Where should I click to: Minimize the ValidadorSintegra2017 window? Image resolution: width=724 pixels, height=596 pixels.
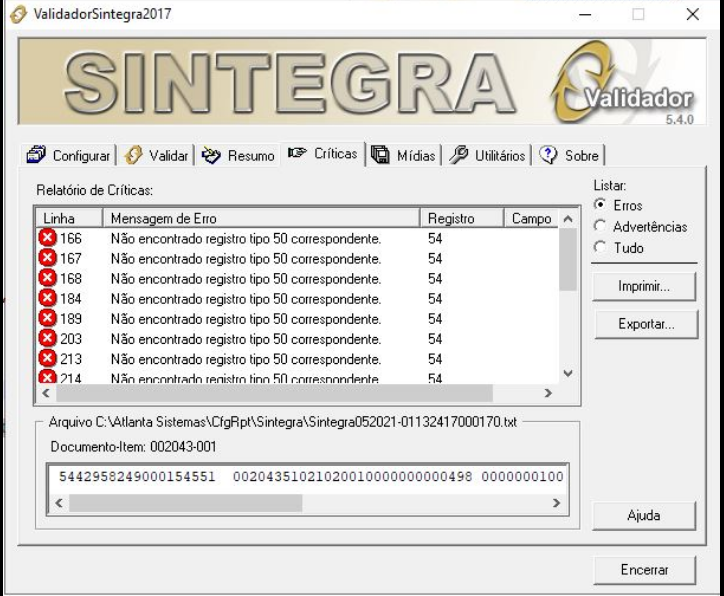pyautogui.click(x=585, y=14)
